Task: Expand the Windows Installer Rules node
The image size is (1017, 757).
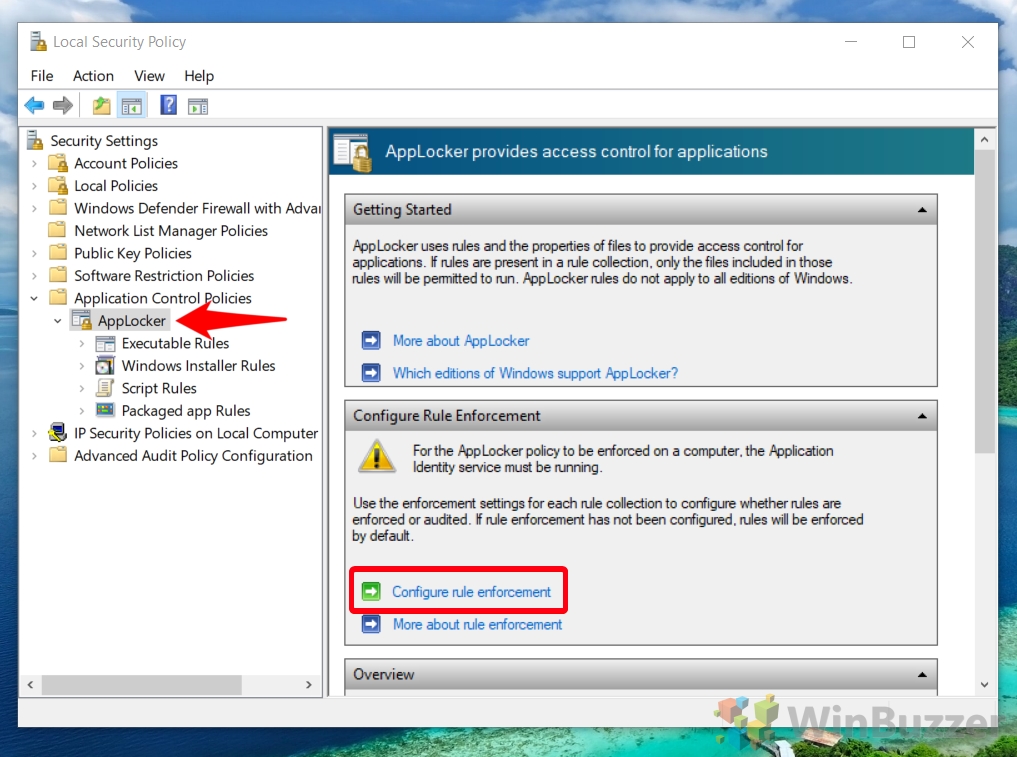Action: [82, 366]
